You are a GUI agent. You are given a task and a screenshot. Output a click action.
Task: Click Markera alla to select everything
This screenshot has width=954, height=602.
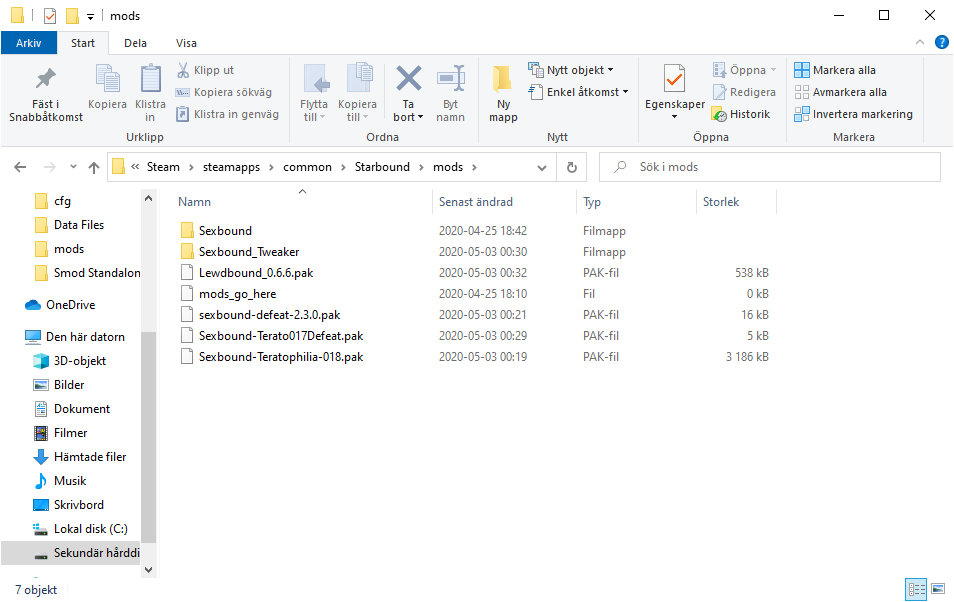[x=835, y=70]
